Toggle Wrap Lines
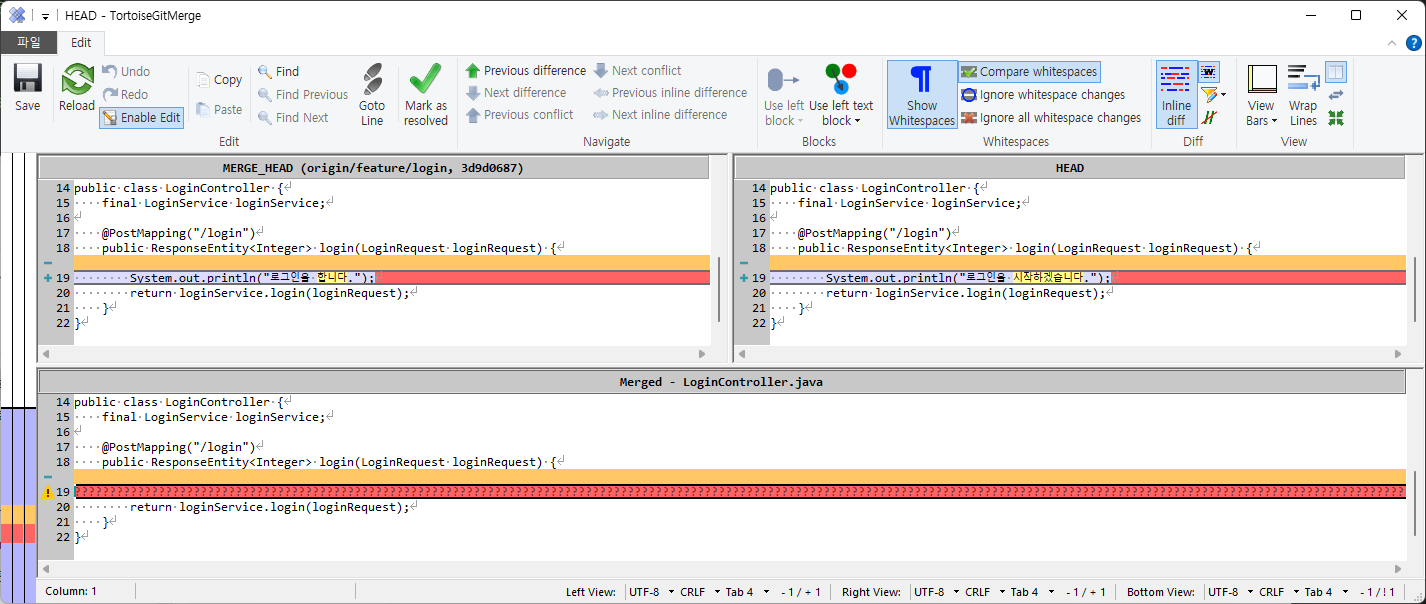The height and width of the screenshot is (604, 1426). pyautogui.click(x=1303, y=95)
